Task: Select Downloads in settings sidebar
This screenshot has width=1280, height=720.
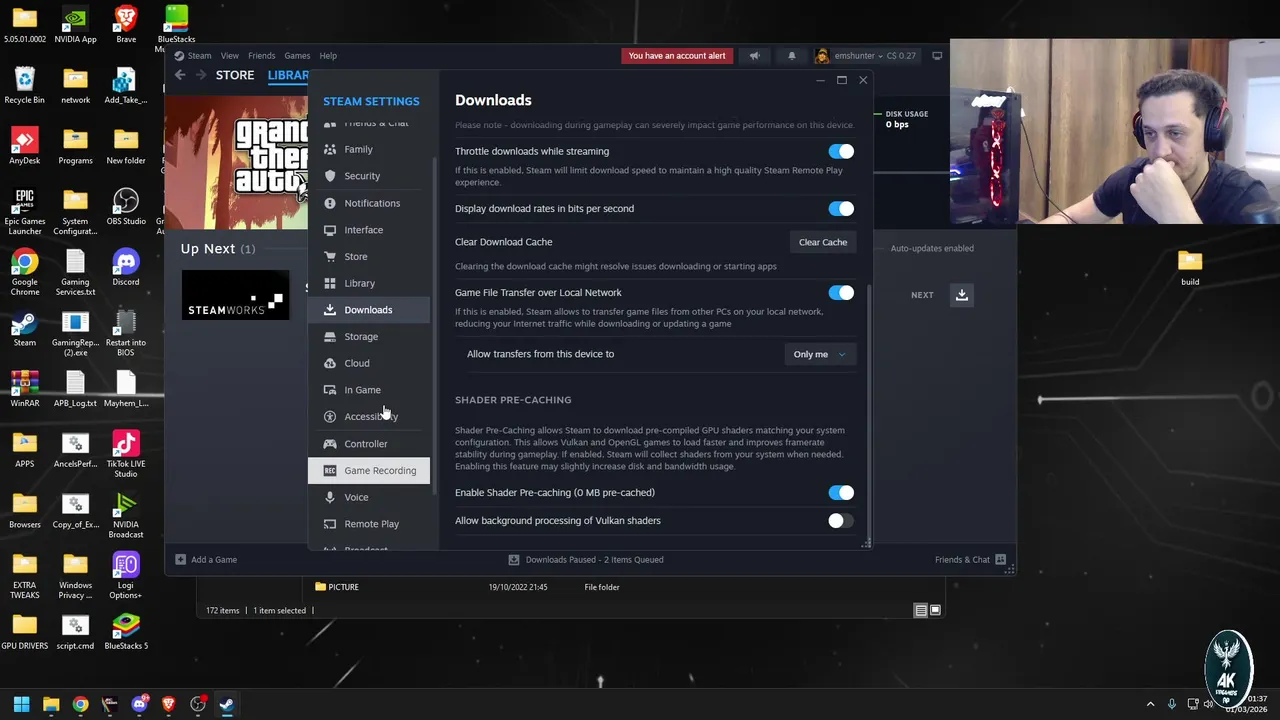Action: tap(368, 310)
